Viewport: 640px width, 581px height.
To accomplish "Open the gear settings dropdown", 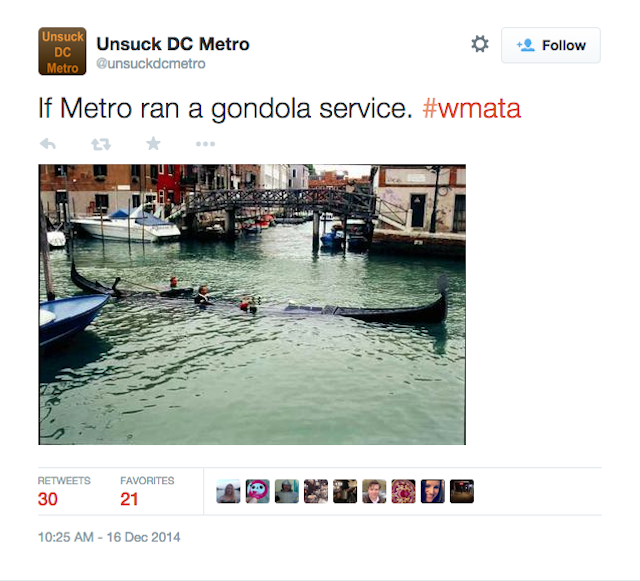I will (x=480, y=44).
